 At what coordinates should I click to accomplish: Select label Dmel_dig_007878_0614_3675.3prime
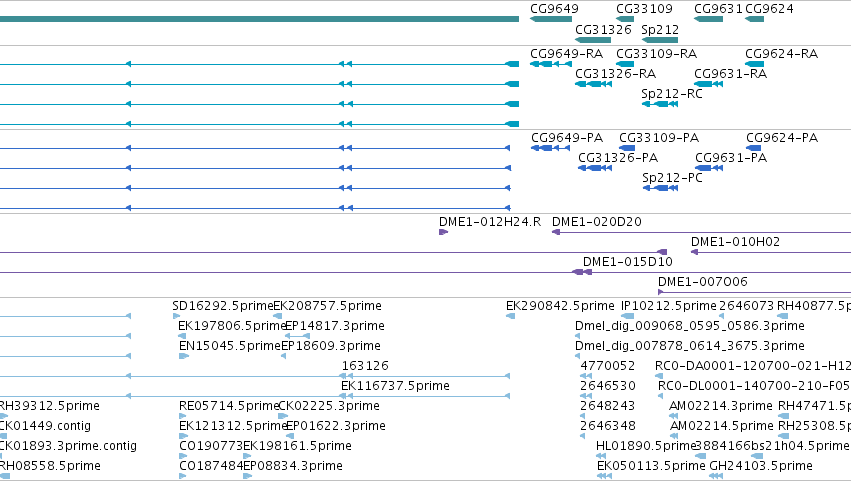690,346
